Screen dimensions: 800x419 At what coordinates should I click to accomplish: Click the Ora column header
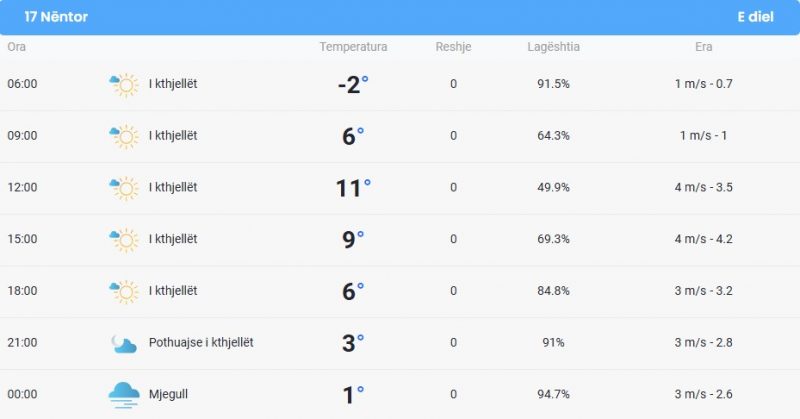(x=16, y=47)
